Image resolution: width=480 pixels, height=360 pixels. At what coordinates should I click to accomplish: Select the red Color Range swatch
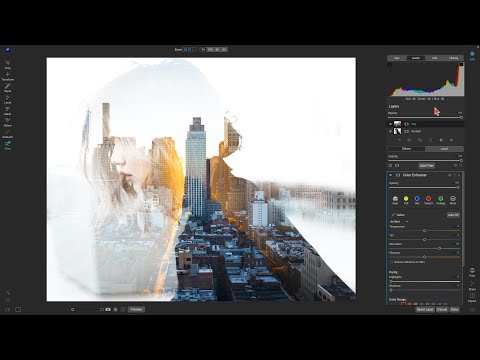tap(403, 304)
